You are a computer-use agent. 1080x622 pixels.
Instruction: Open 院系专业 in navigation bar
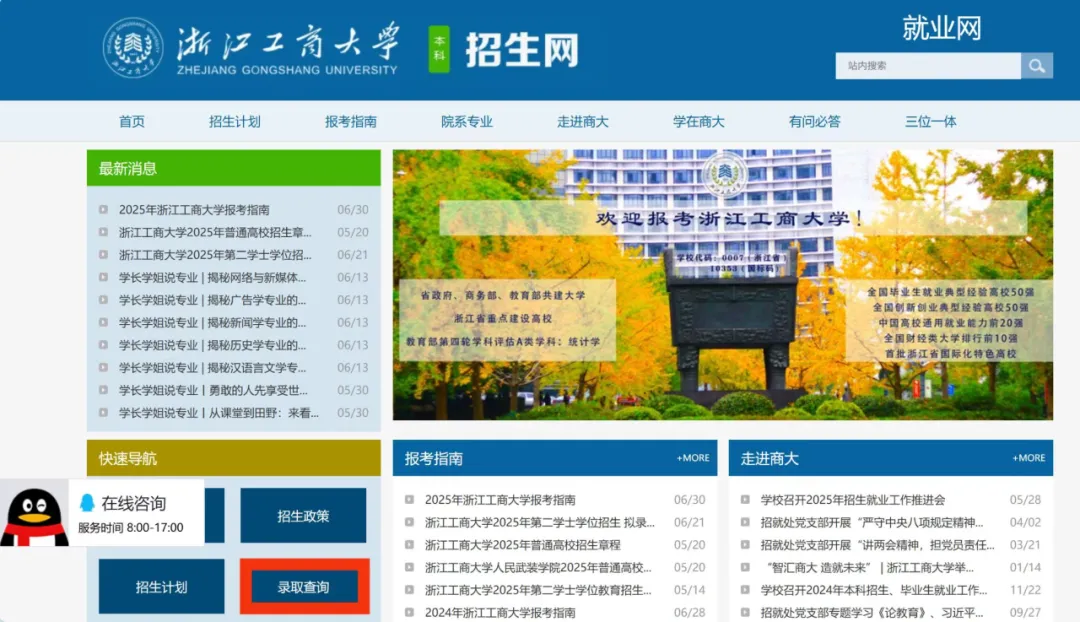coord(467,122)
